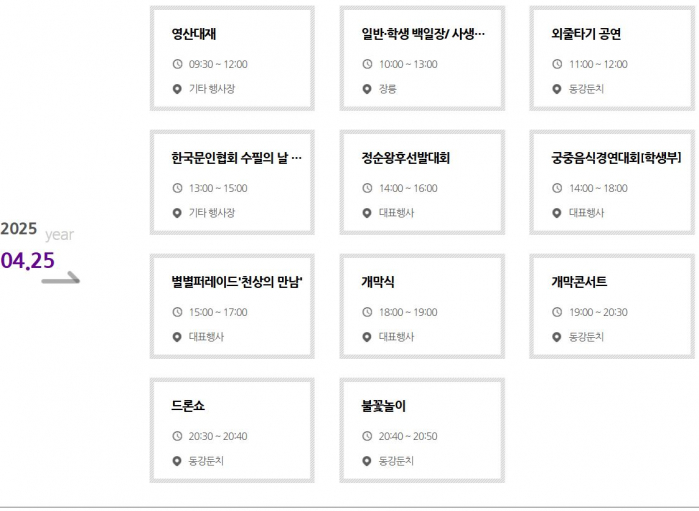The width and height of the screenshot is (699, 511).
Task: Click the clock icon in 외줄타기 공연 card
Action: coord(557,64)
